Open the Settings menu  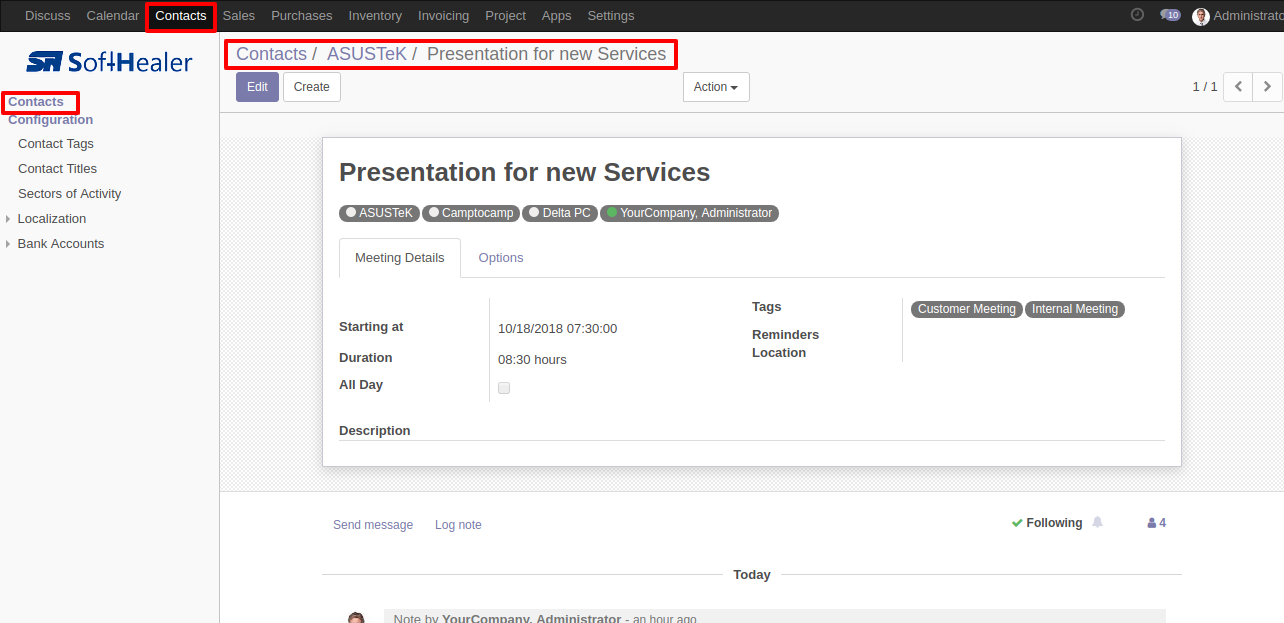point(611,16)
